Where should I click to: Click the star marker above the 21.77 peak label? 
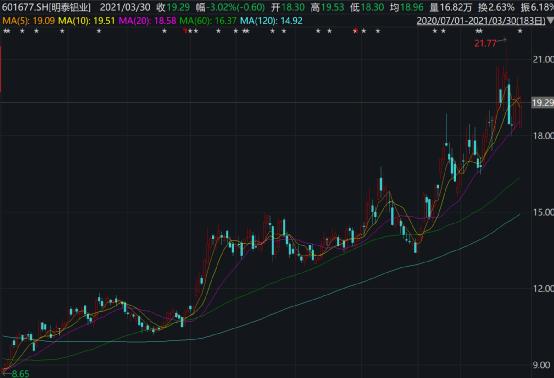tap(479, 31)
